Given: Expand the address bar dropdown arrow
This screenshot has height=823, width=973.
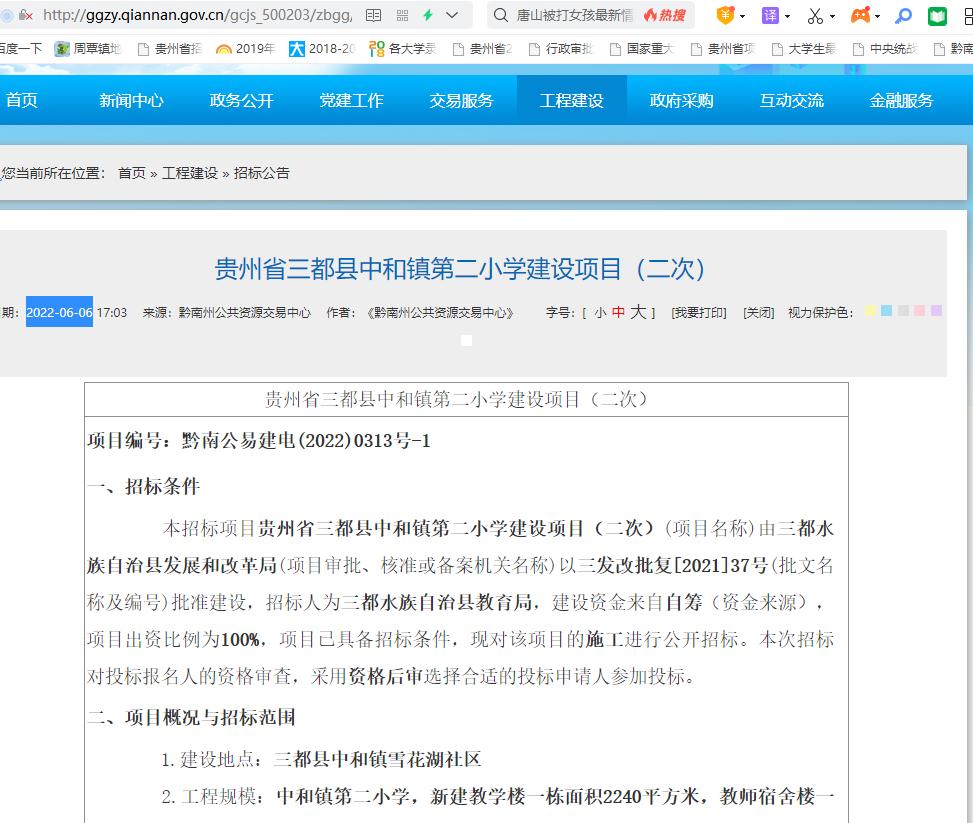Looking at the screenshot, I should (452, 16).
